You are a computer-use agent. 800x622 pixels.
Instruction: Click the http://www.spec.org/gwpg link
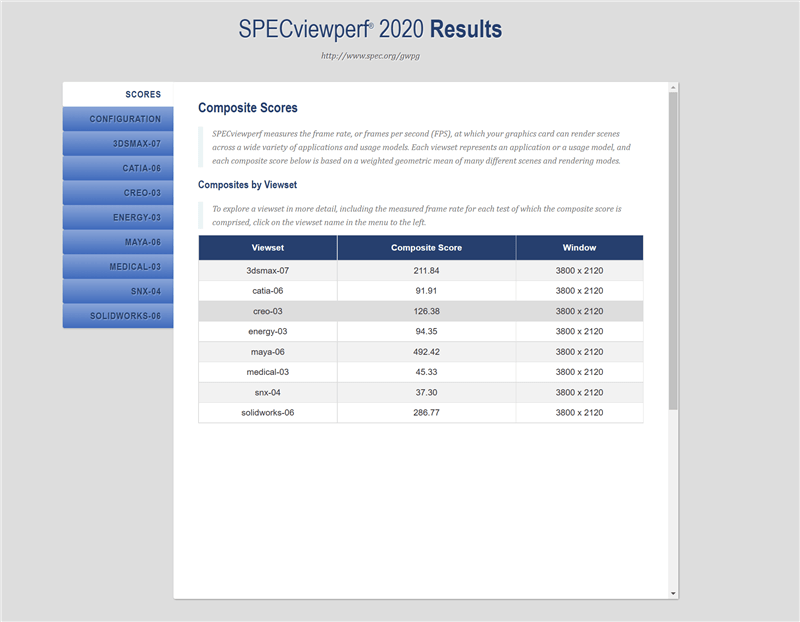pyautogui.click(x=370, y=56)
